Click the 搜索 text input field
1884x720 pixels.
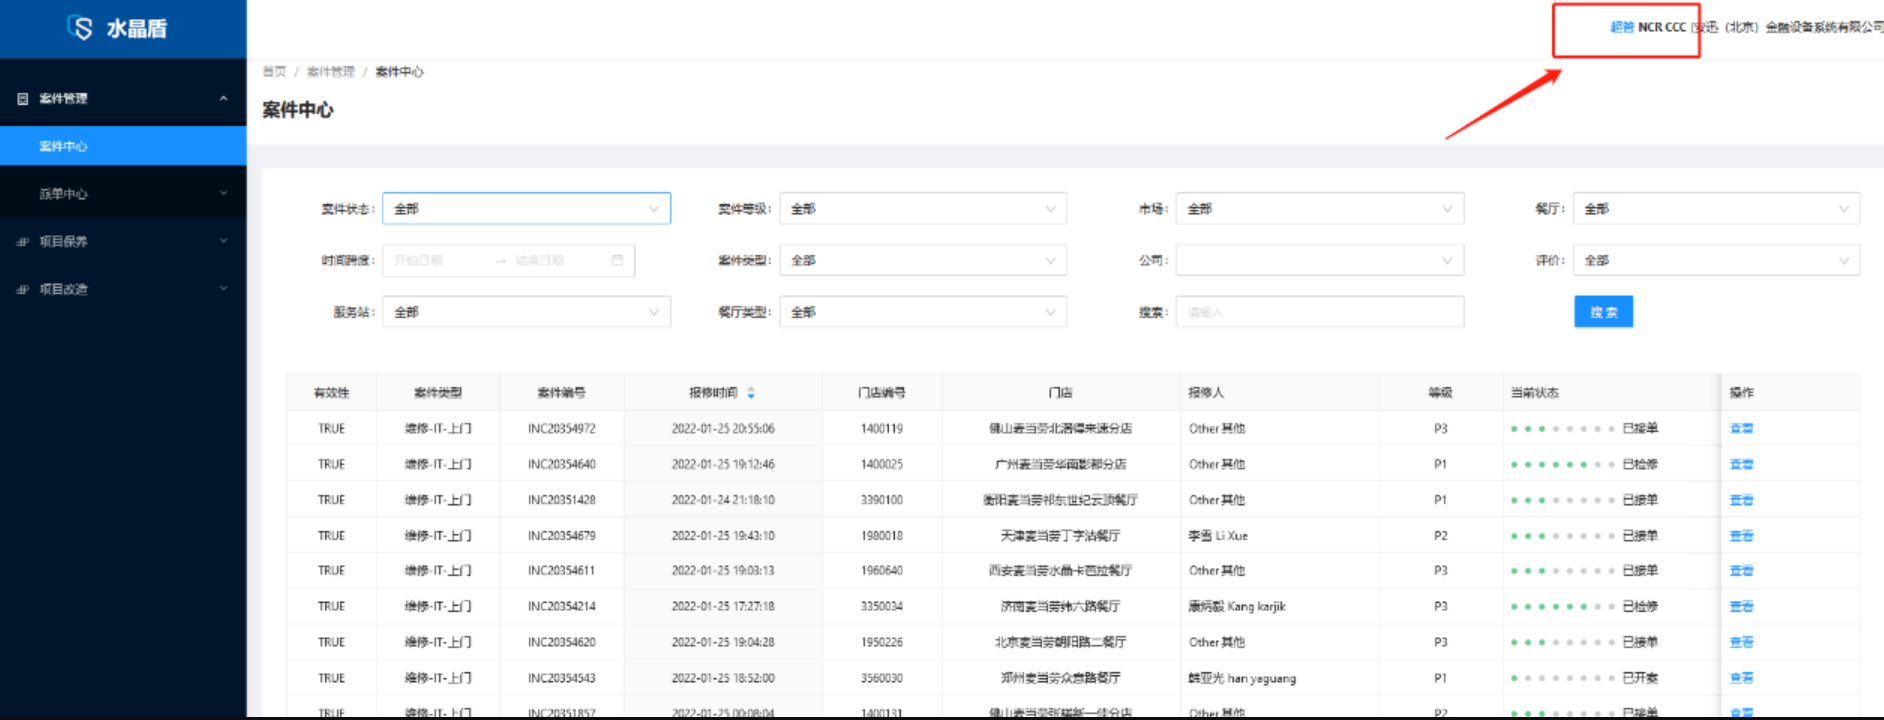click(x=1319, y=312)
